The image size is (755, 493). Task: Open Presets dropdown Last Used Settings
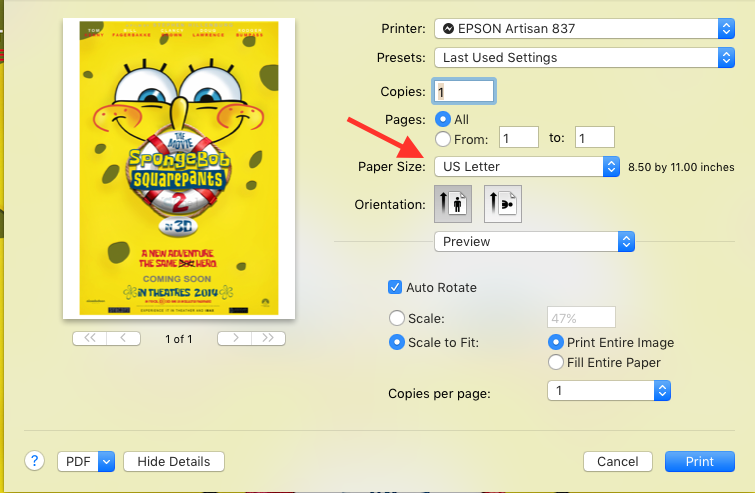tap(584, 58)
